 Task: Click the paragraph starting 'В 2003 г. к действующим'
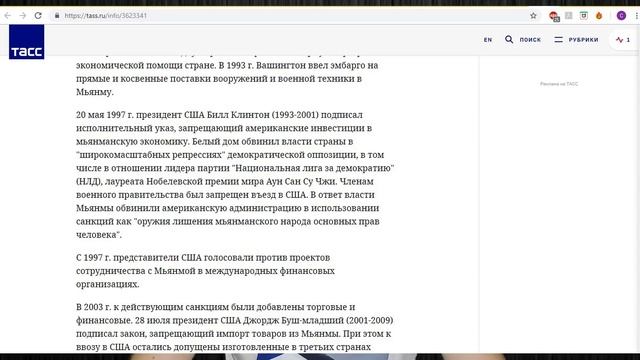coord(235,327)
